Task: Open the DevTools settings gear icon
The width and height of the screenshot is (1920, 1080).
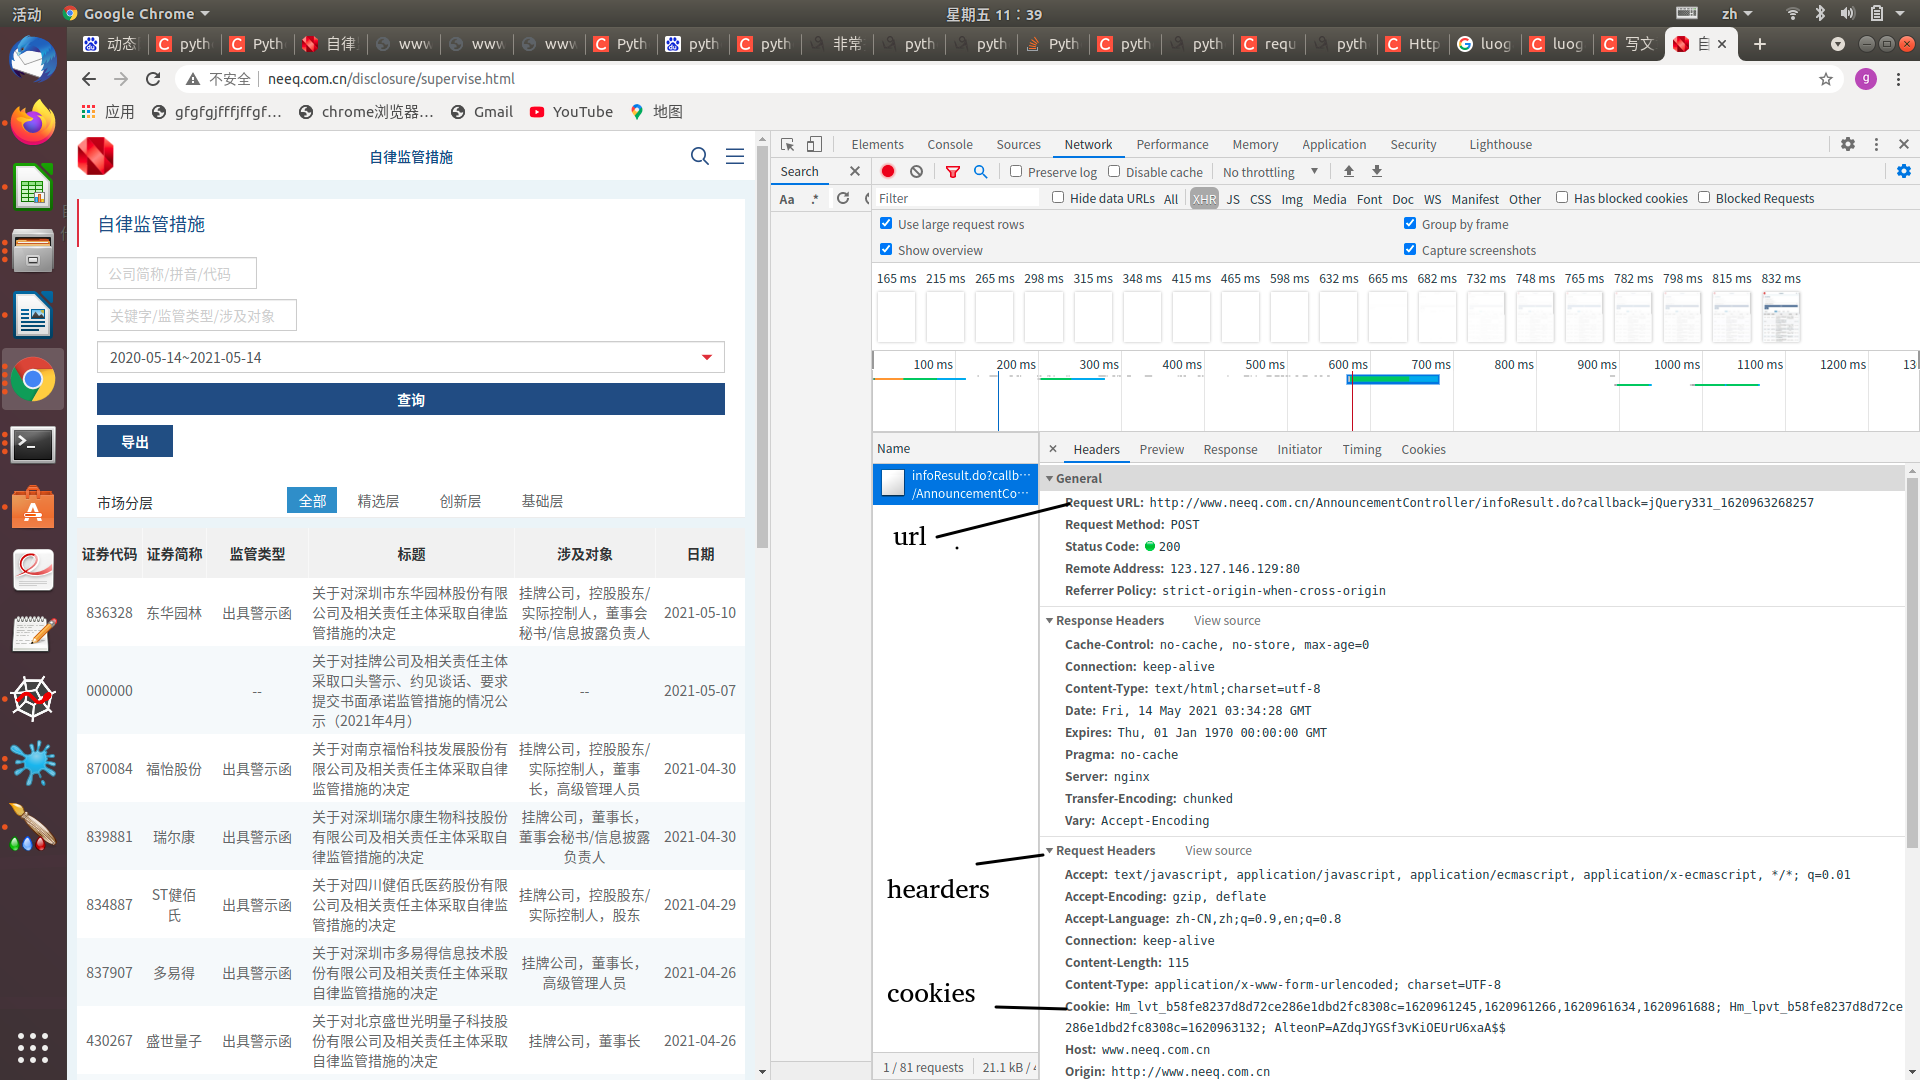Action: coord(1847,144)
